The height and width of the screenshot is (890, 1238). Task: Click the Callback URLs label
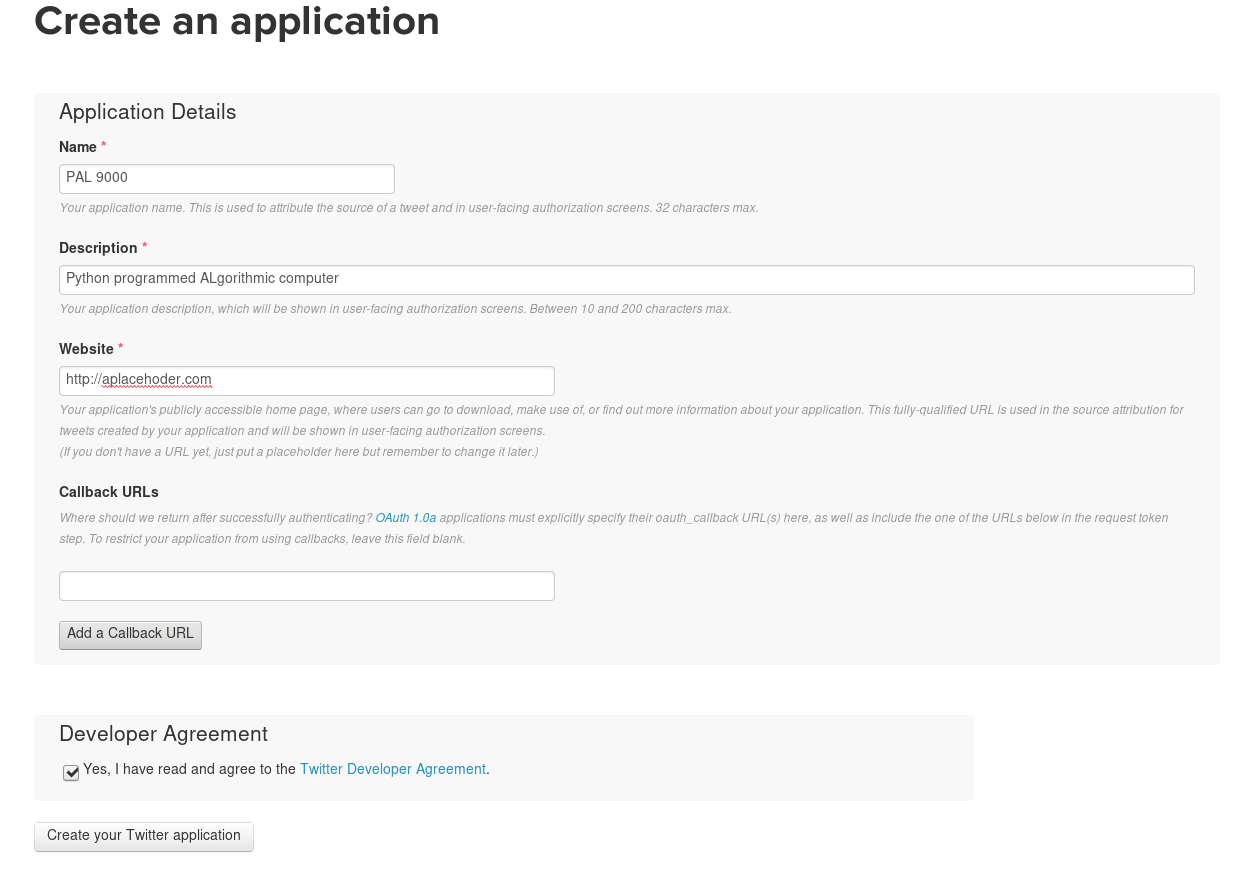click(109, 492)
